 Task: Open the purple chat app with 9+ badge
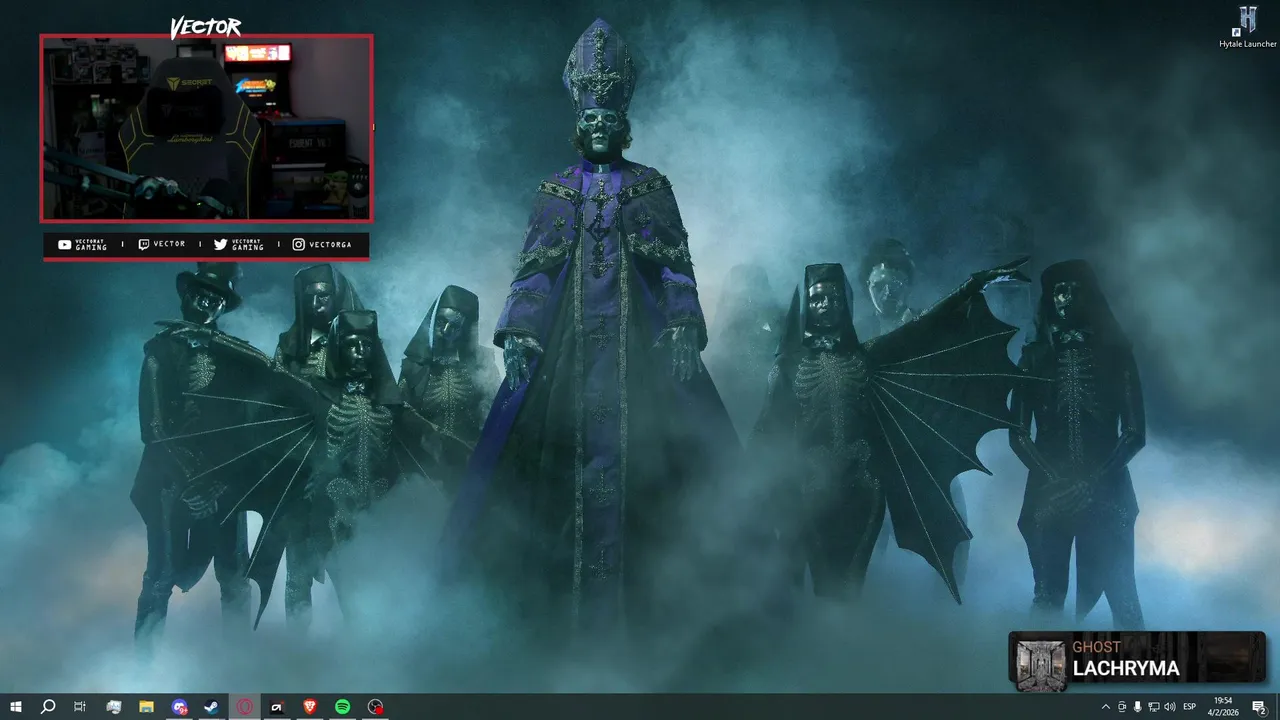pyautogui.click(x=179, y=707)
